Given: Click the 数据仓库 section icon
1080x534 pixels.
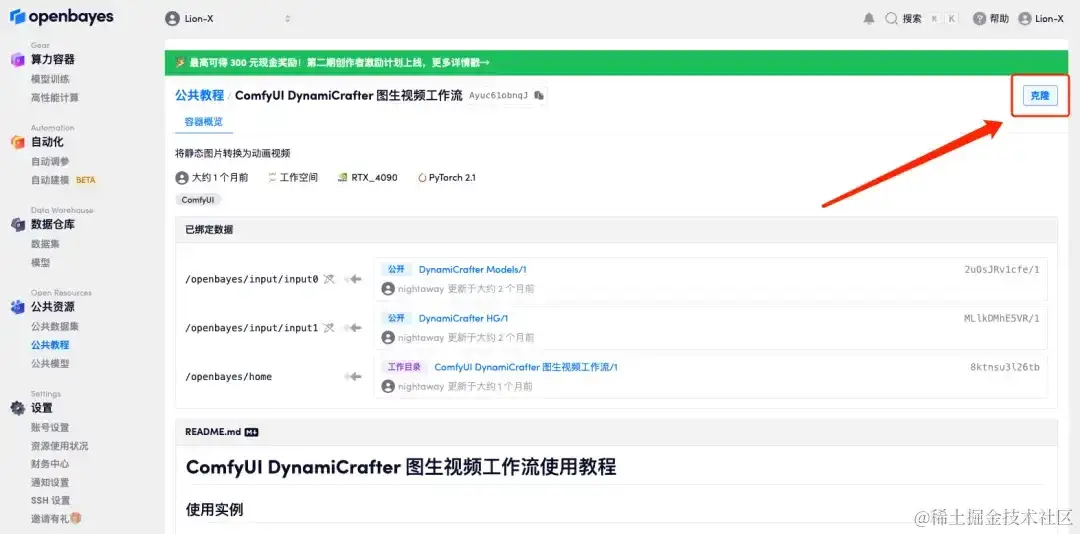Looking at the screenshot, I should coord(17,225).
